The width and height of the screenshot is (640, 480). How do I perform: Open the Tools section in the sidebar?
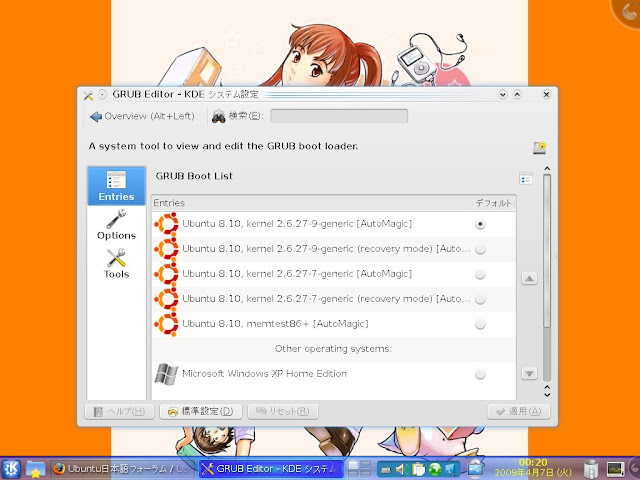(116, 263)
